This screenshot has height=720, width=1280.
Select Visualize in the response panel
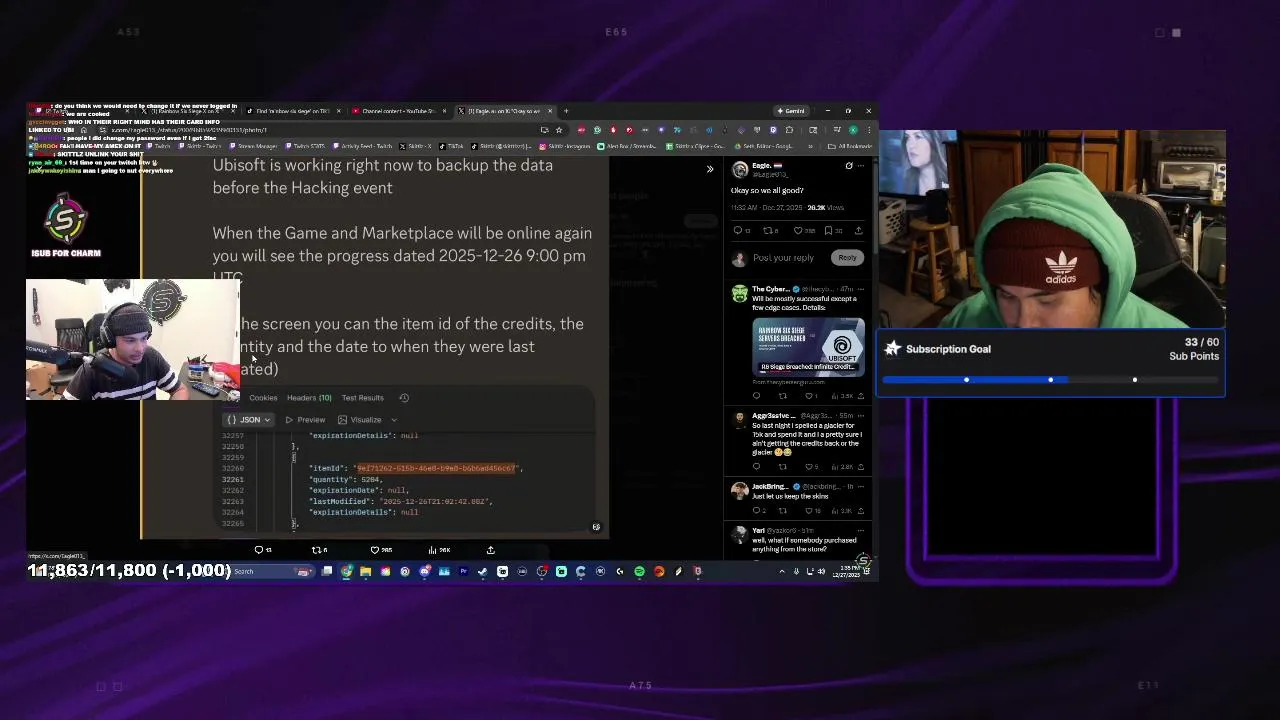(360, 420)
